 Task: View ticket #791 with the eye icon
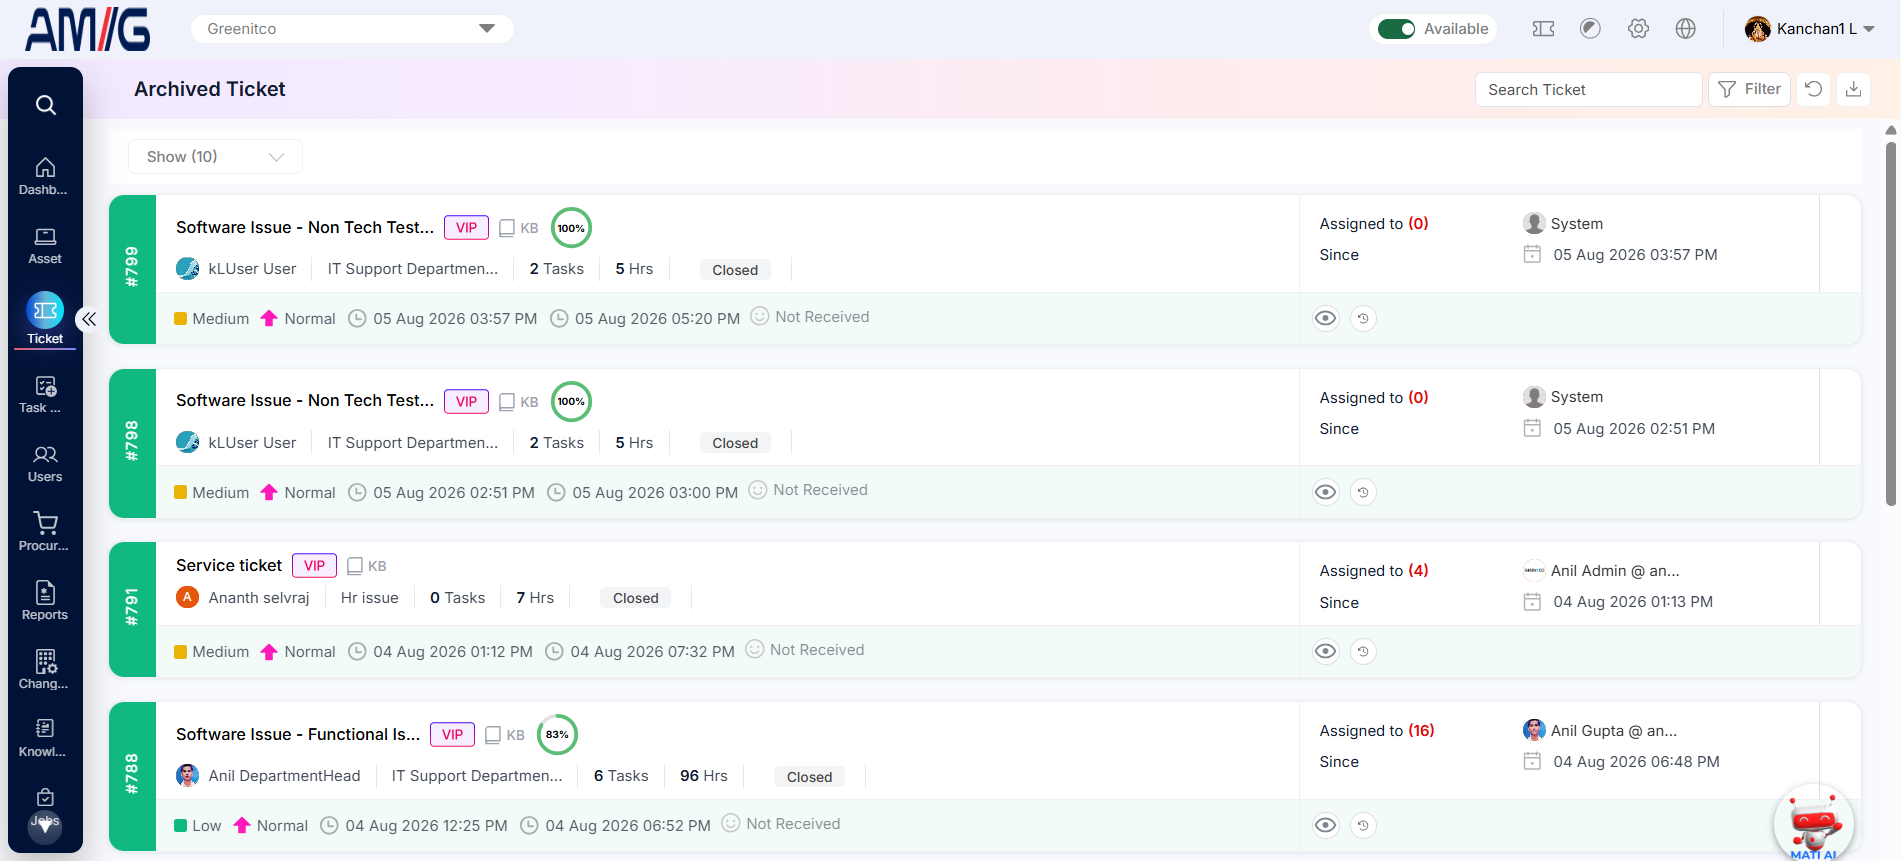[1326, 652]
